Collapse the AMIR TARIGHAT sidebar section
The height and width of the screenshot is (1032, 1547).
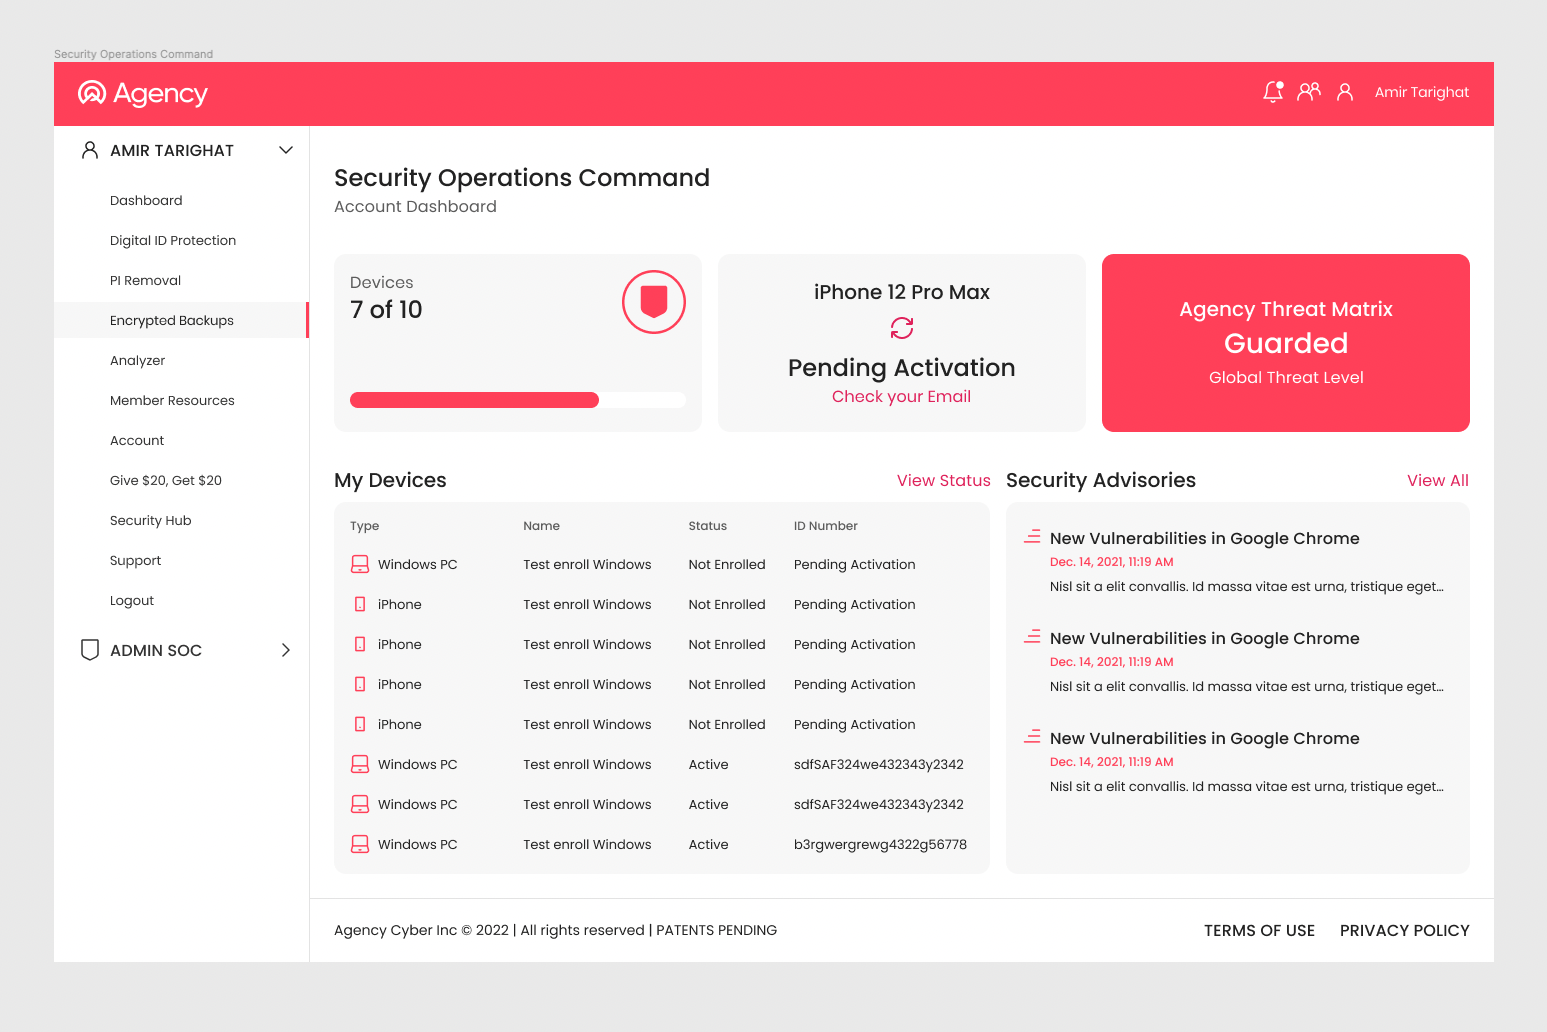point(286,150)
